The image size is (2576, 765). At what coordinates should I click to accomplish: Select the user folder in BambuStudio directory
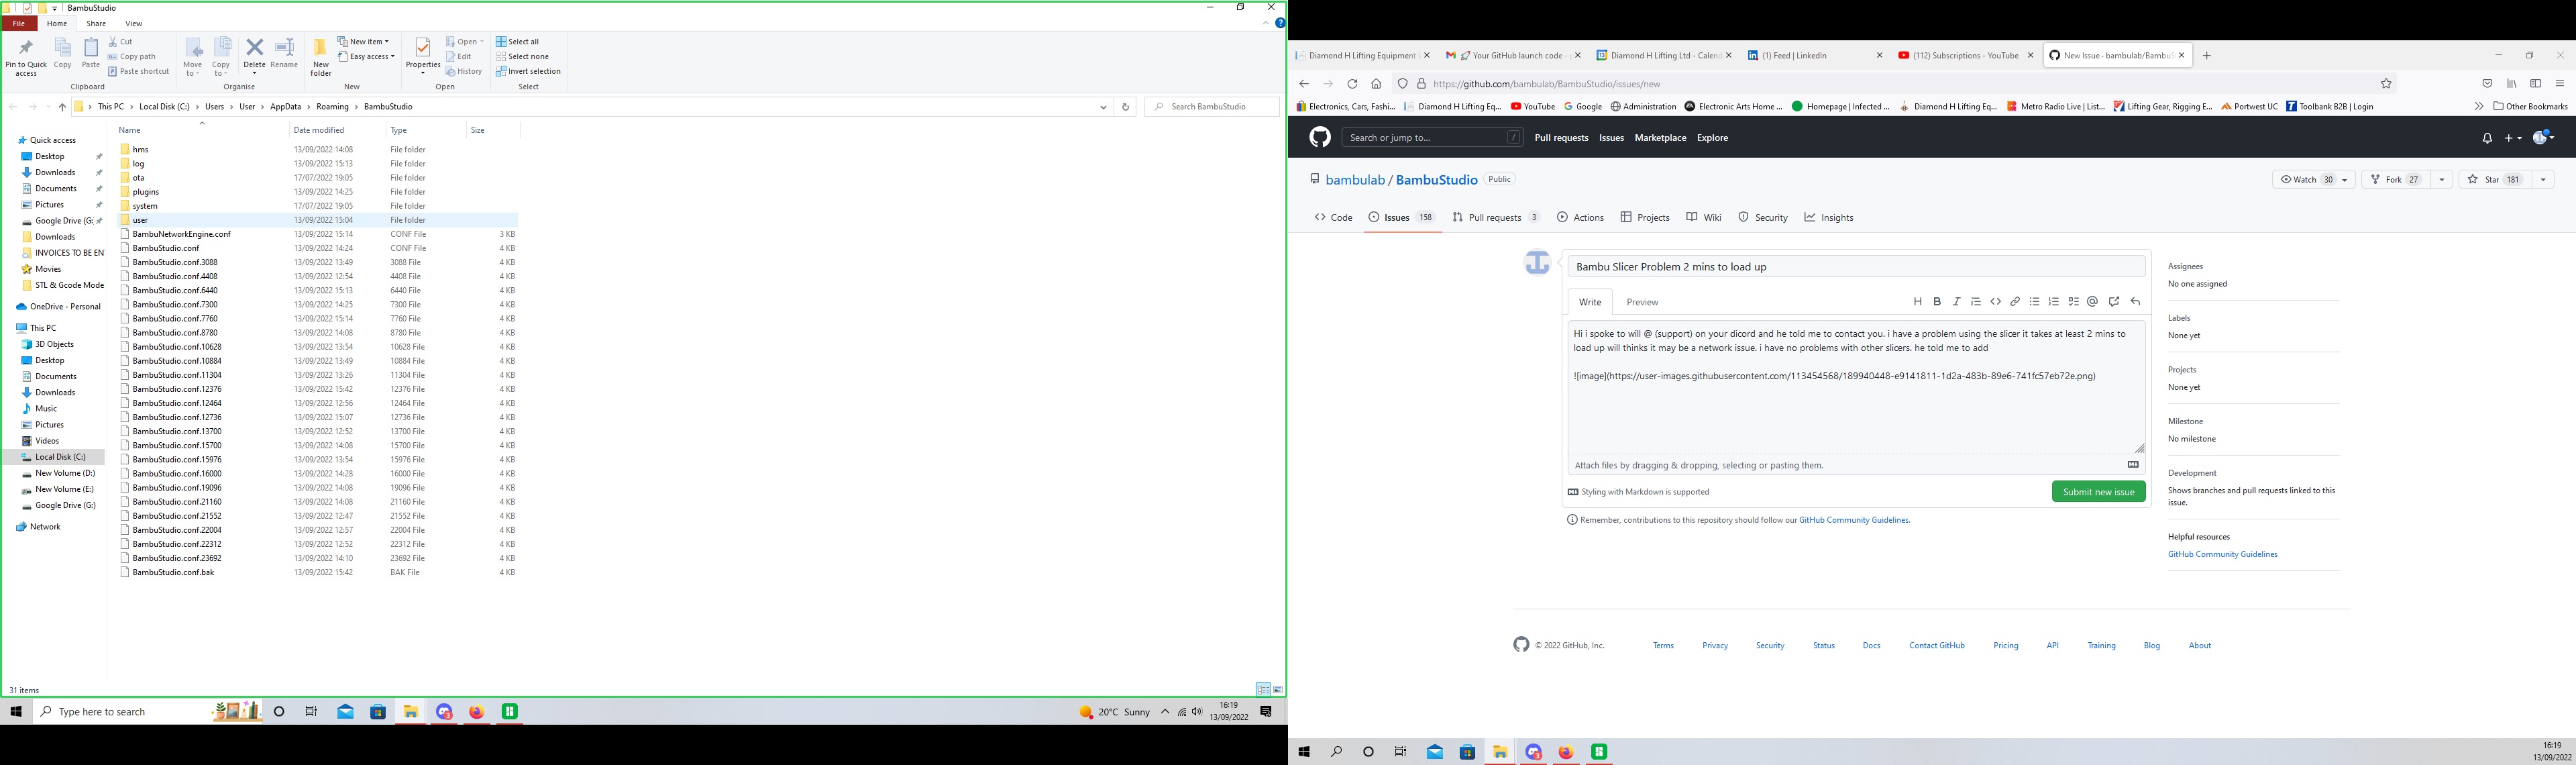pos(140,220)
